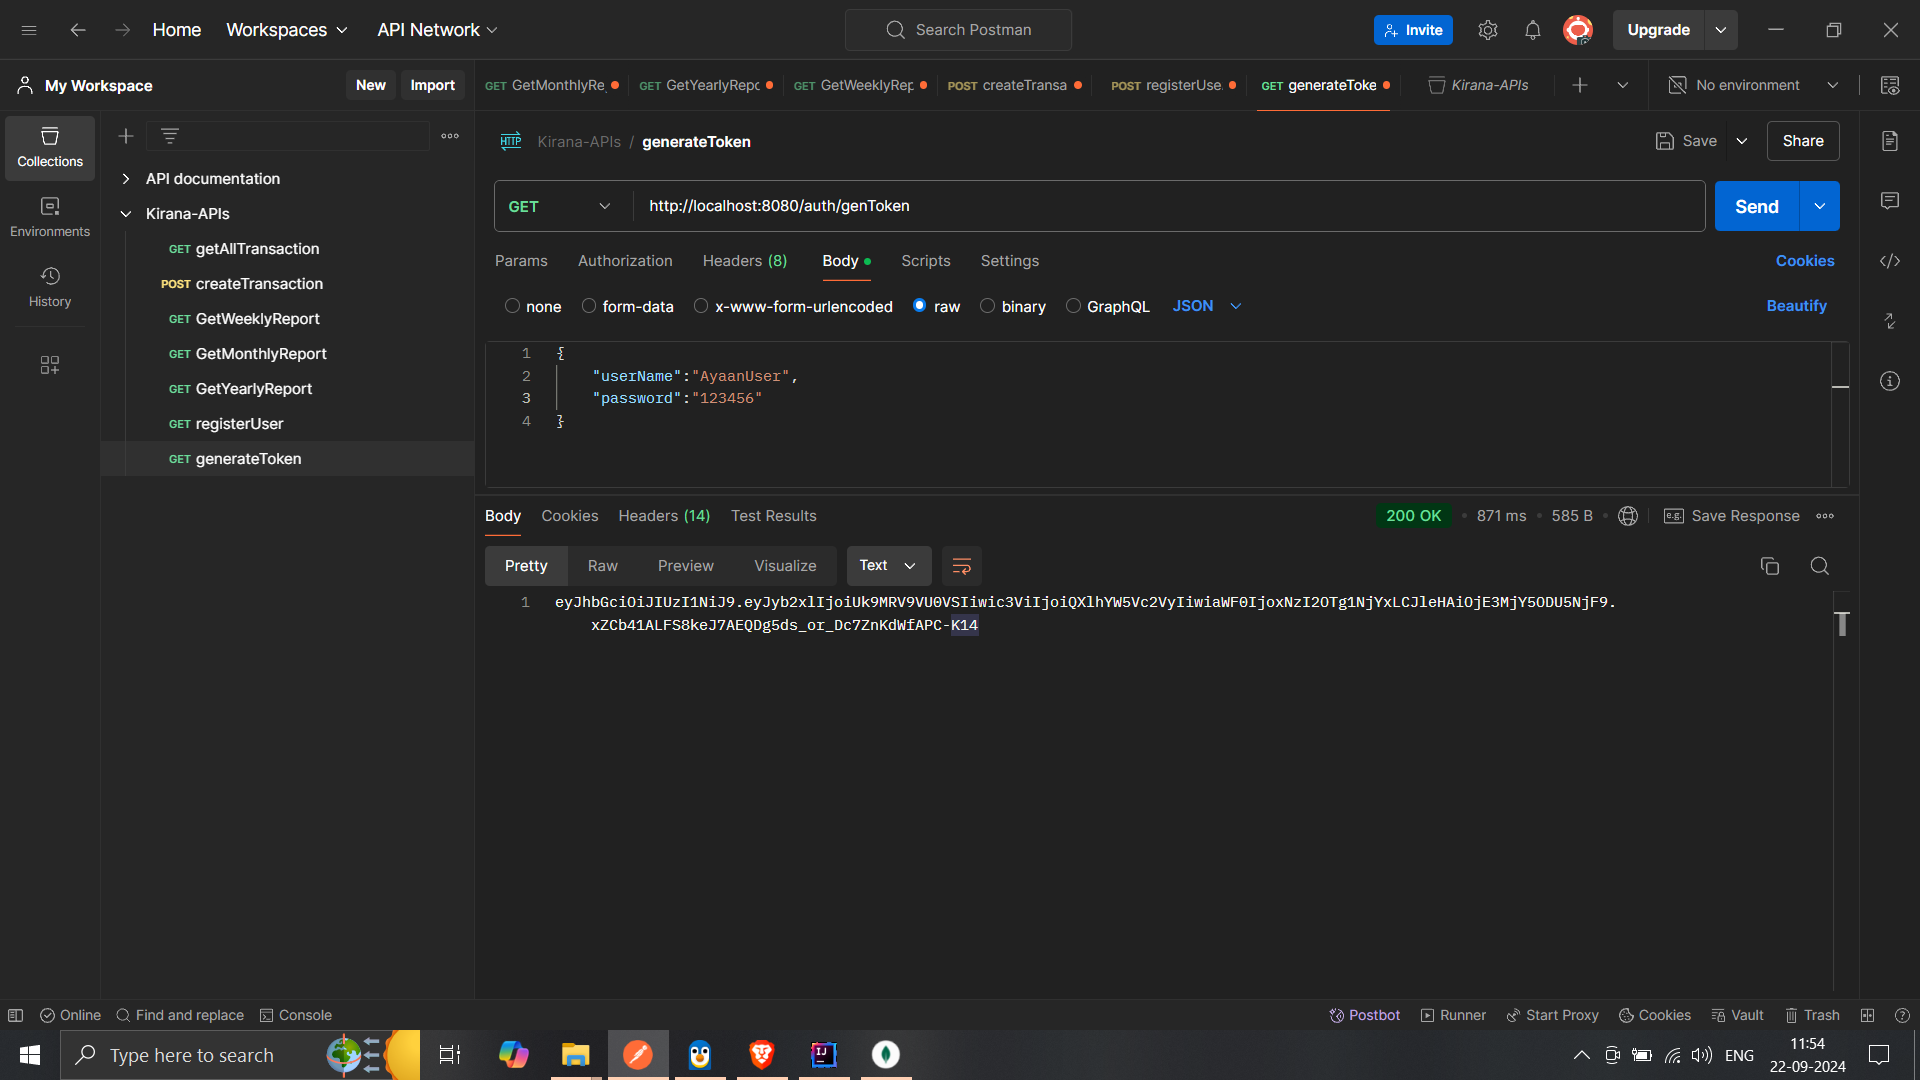Screen dimensions: 1920x1080
Task: Click the Share button
Action: (1803, 141)
